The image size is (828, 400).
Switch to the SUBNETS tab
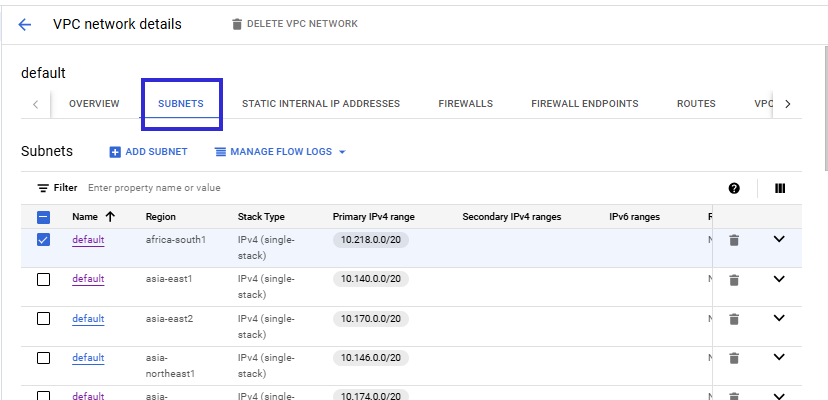click(x=181, y=104)
